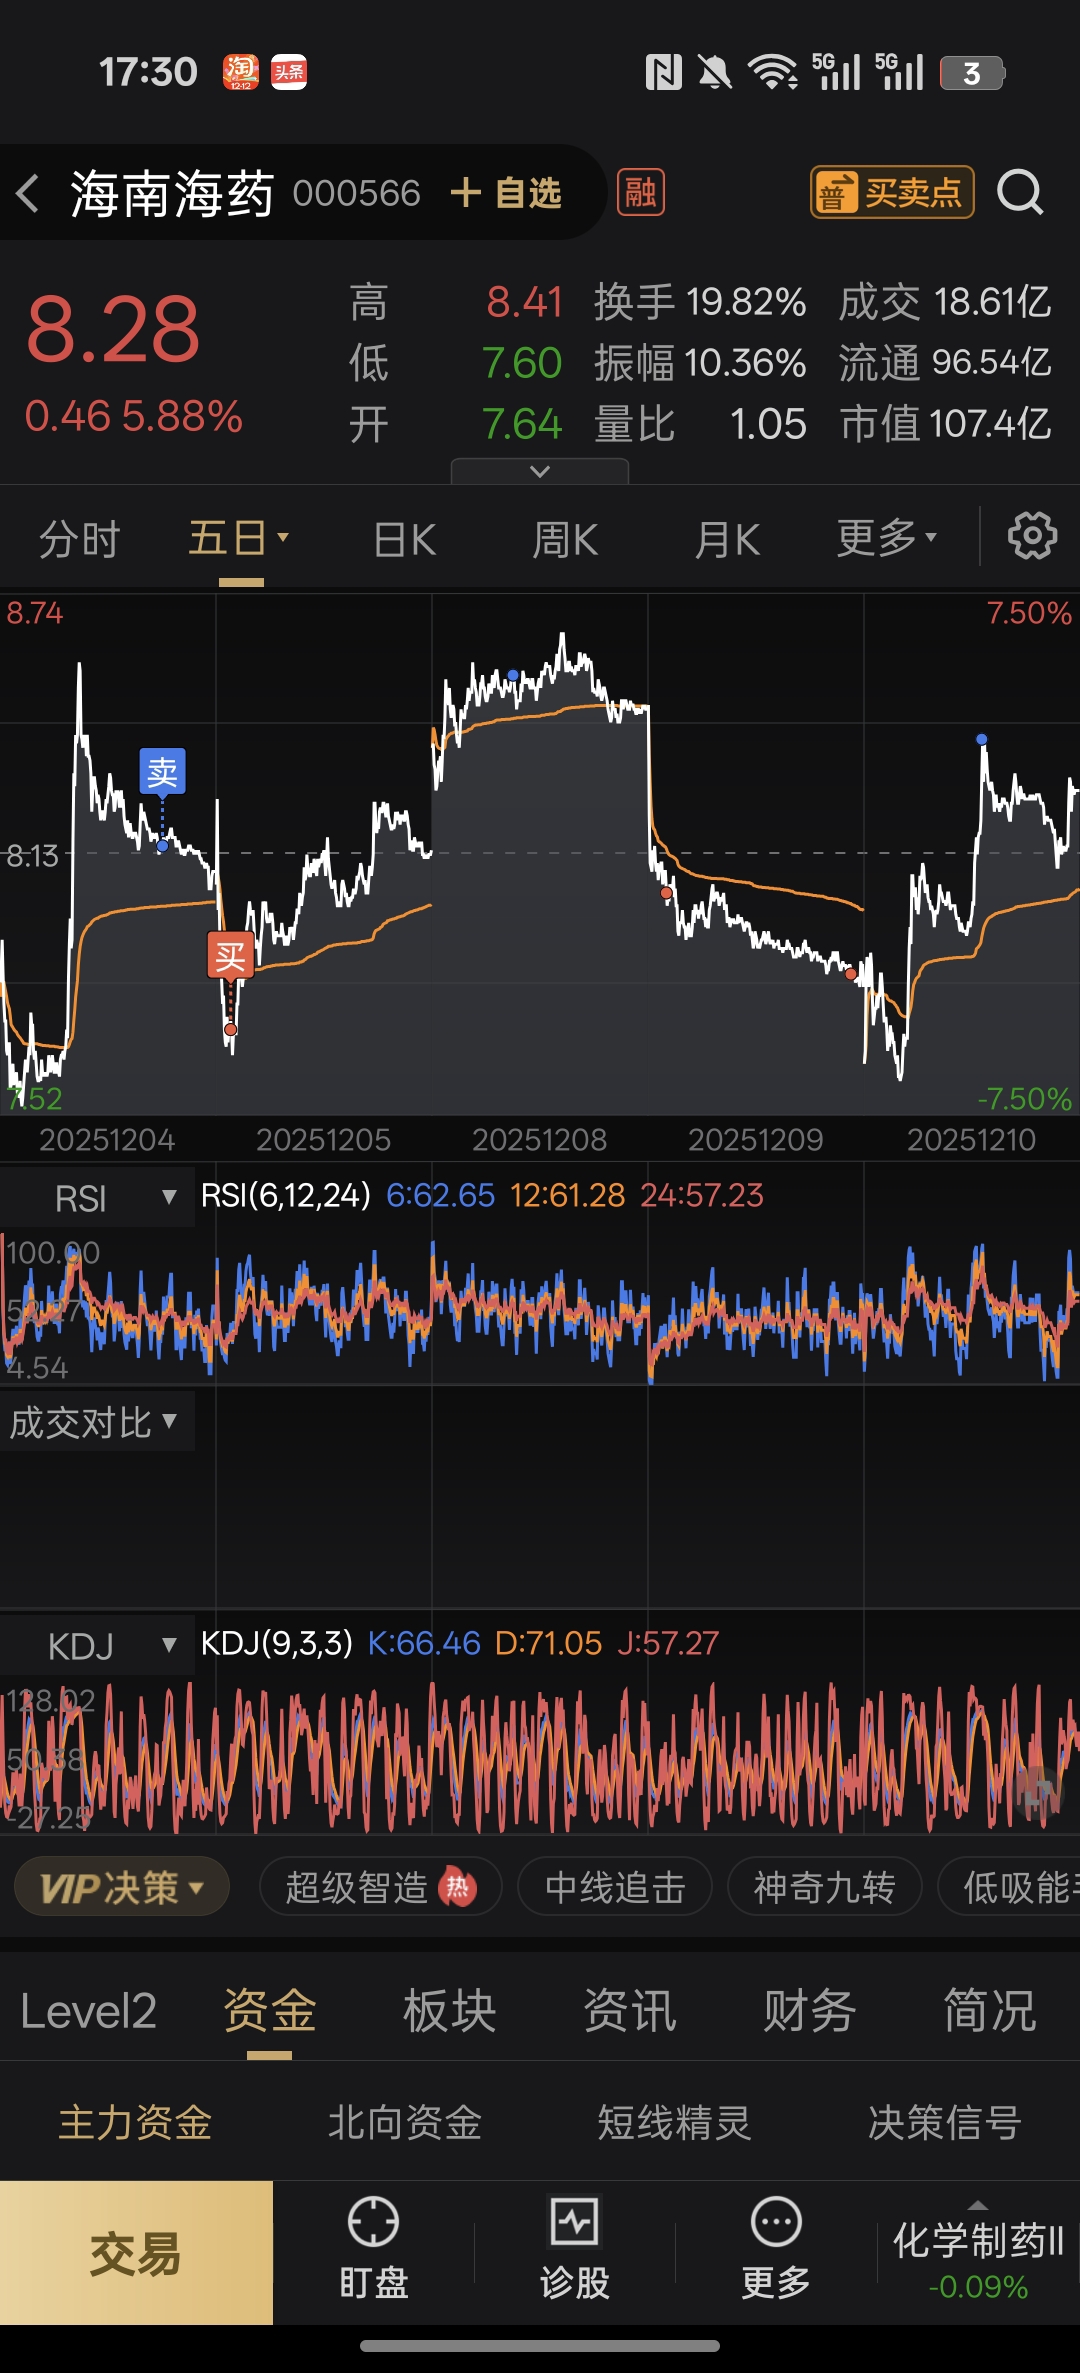Tap the current price 8.28

pos(113,330)
